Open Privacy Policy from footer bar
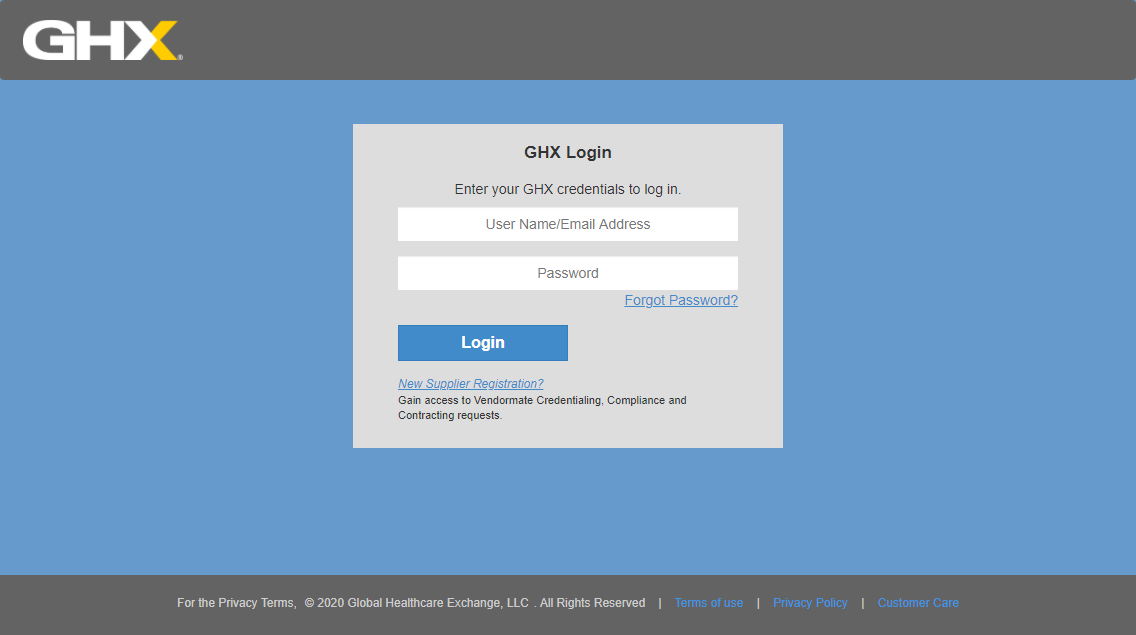This screenshot has width=1136, height=635. point(810,602)
